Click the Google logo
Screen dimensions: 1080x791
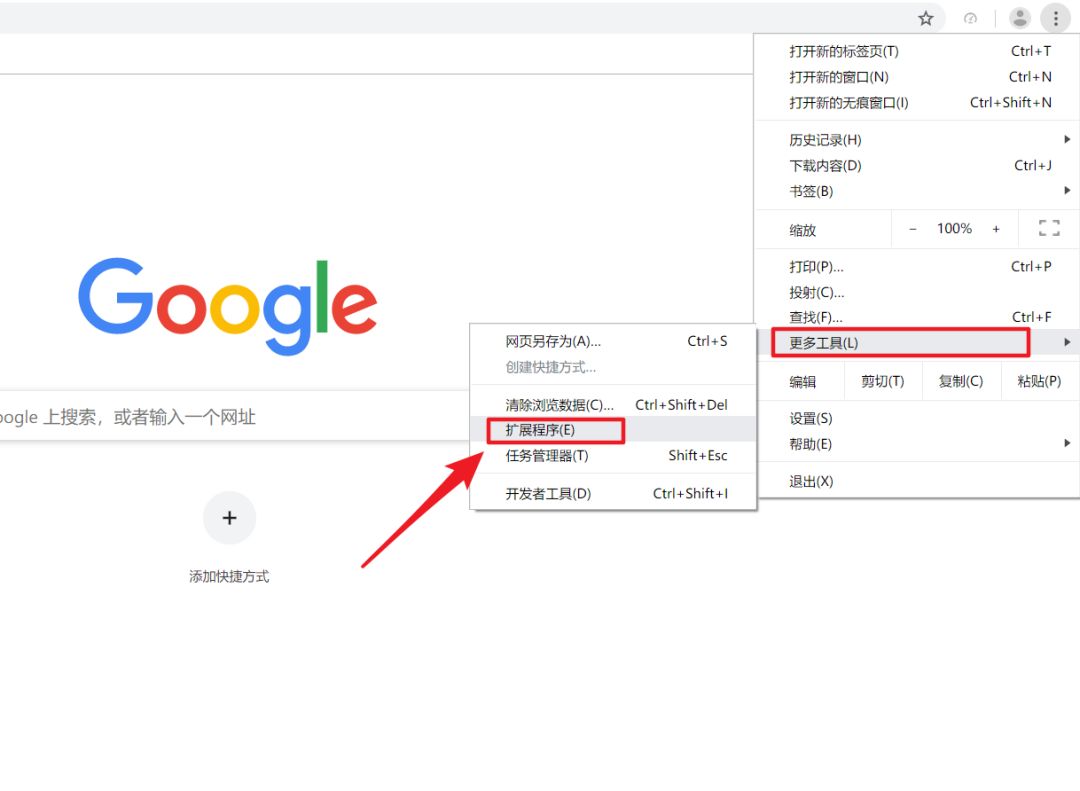pyautogui.click(x=228, y=307)
